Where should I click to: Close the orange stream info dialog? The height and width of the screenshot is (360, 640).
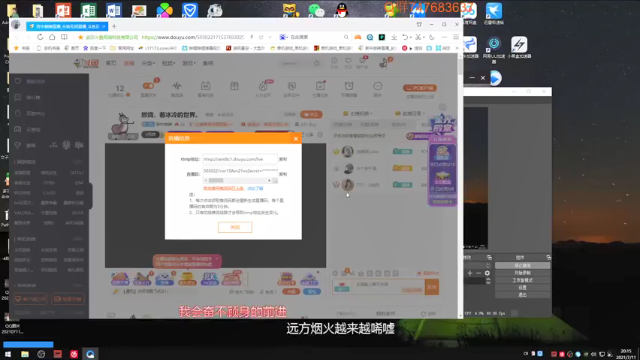point(296,139)
